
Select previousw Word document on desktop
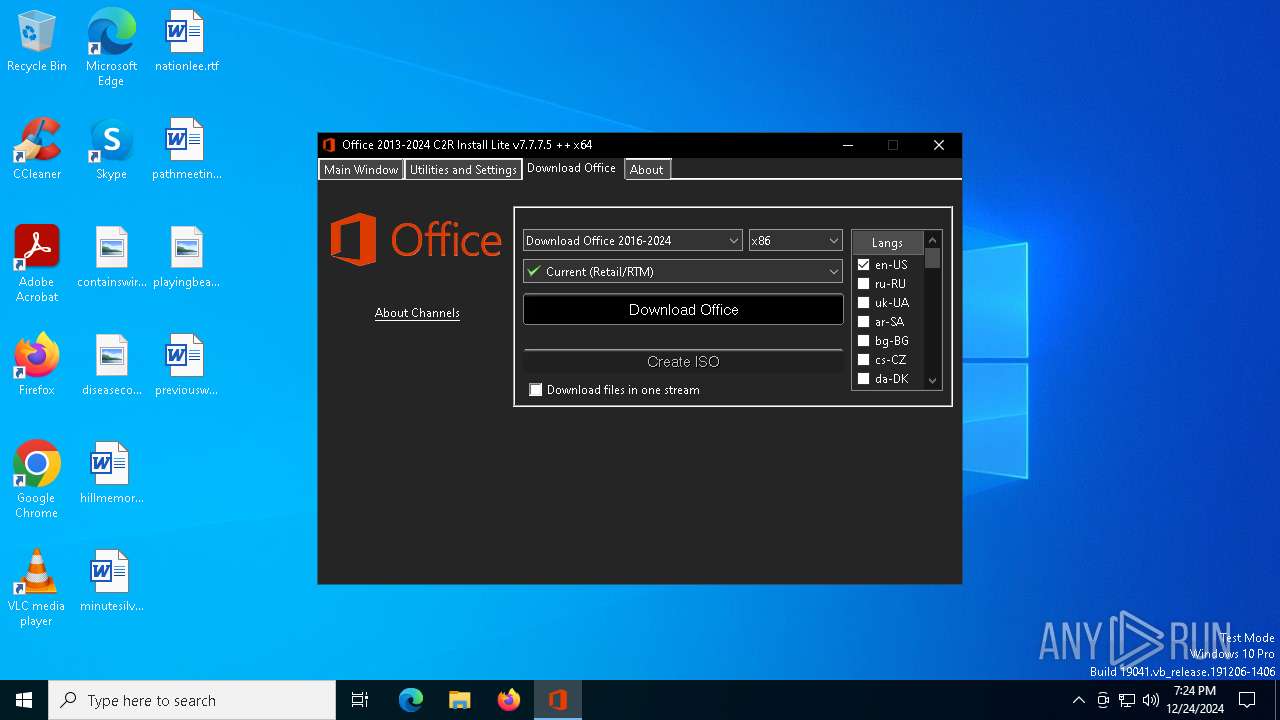click(186, 366)
